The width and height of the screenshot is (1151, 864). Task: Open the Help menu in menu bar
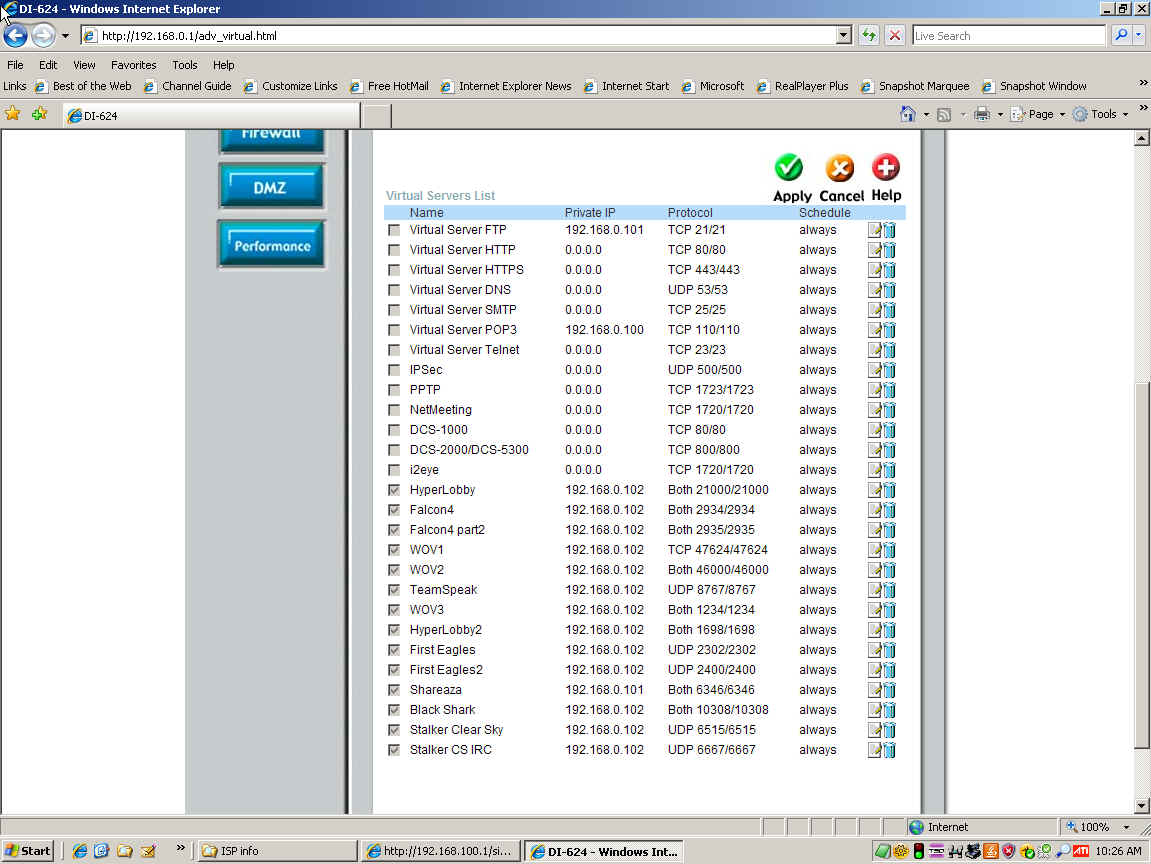(x=223, y=65)
